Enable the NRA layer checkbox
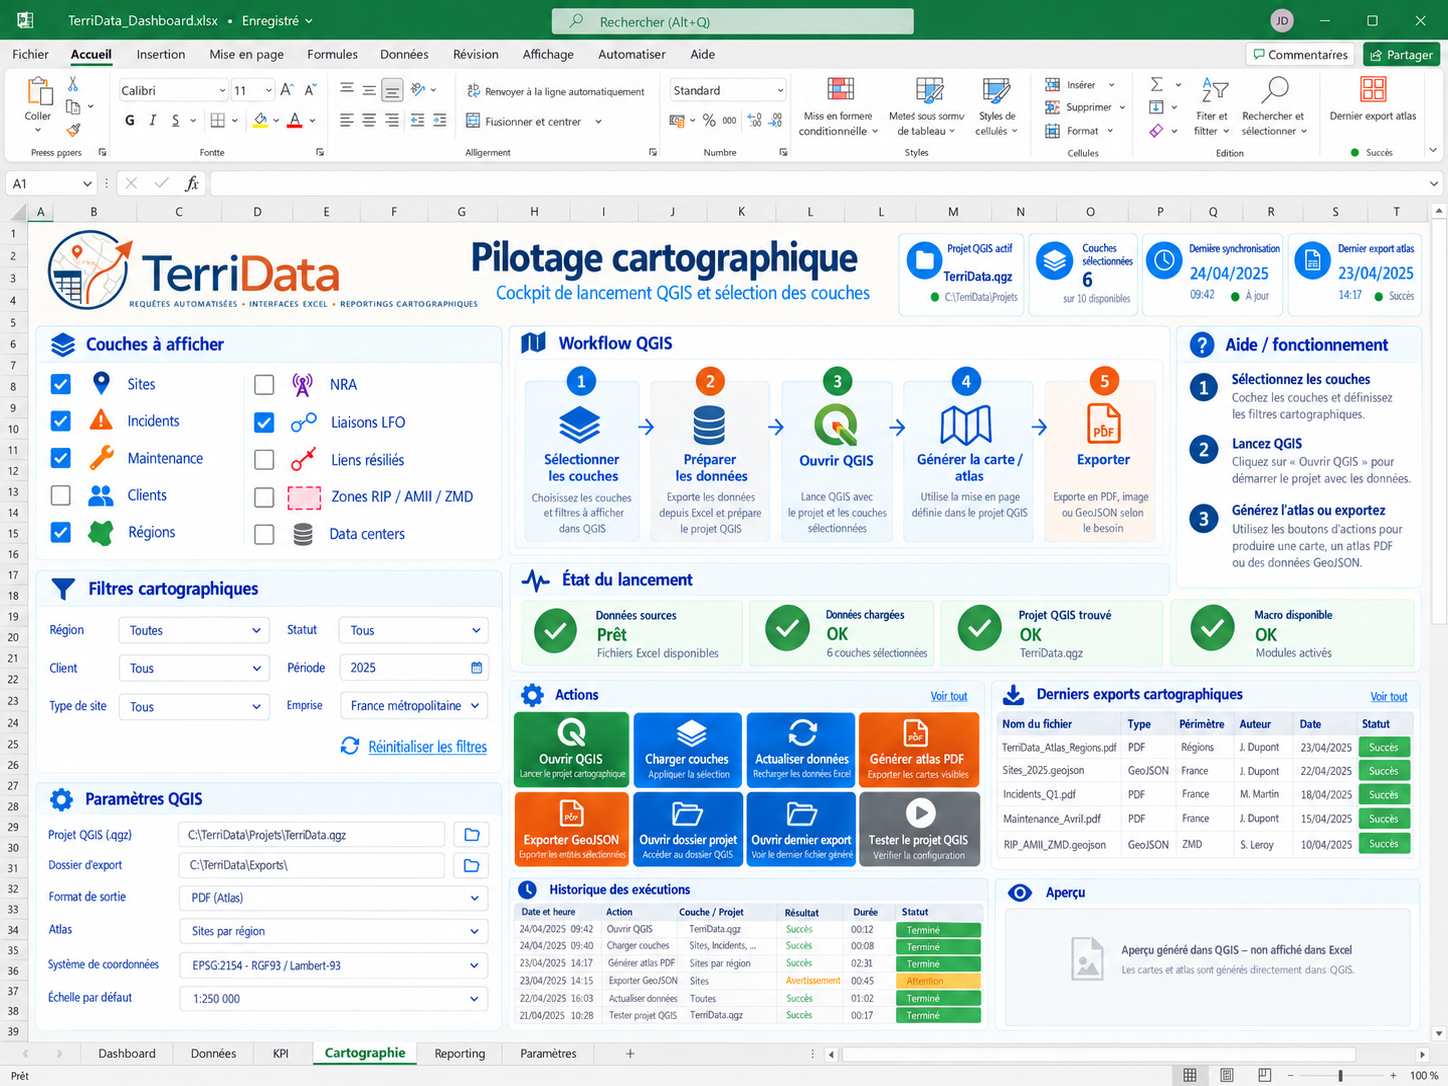 [x=264, y=384]
